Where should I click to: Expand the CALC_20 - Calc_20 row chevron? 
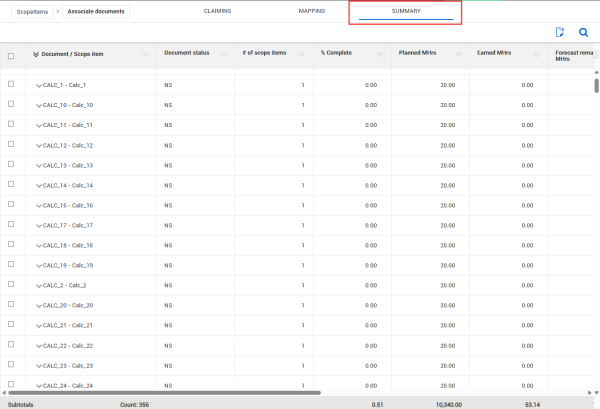pyautogui.click(x=39, y=306)
